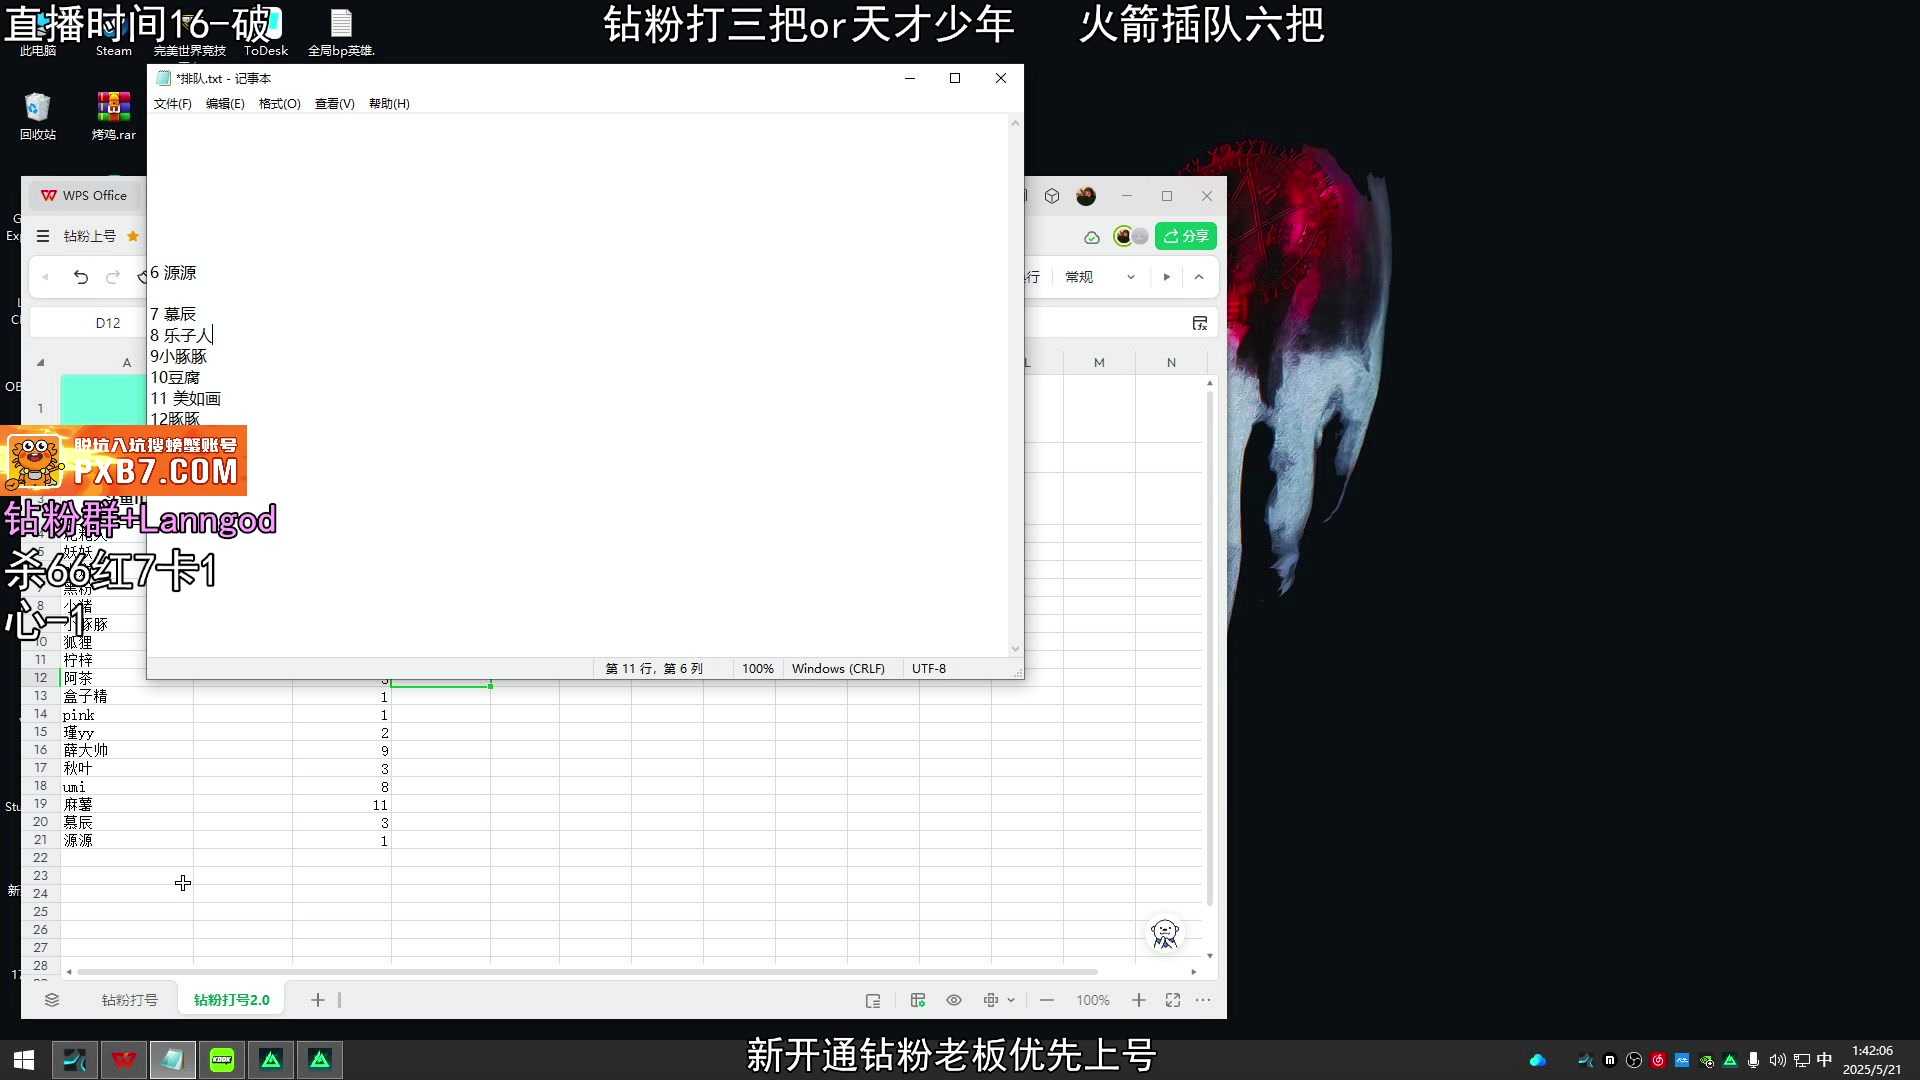The height and width of the screenshot is (1080, 1920).
Task: Open the Windows Start menu
Action: point(24,1060)
